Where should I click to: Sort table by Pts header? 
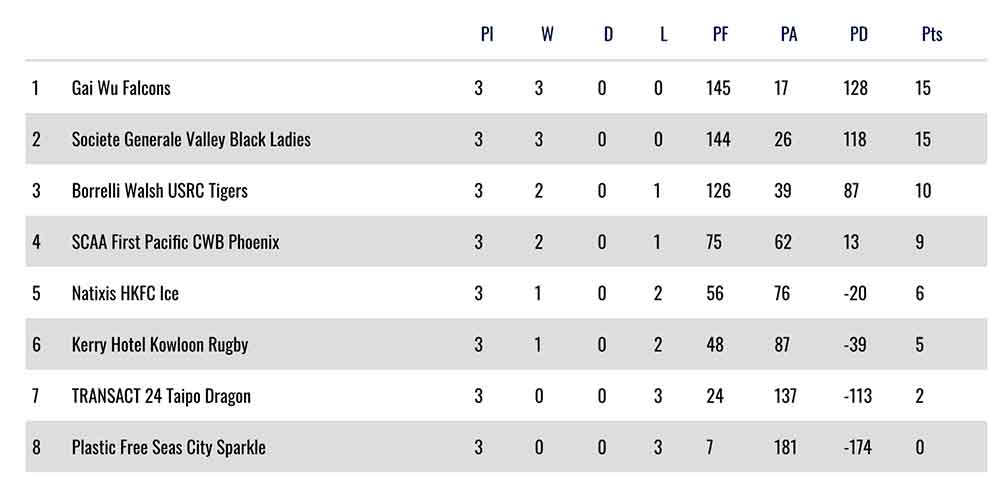pos(932,34)
